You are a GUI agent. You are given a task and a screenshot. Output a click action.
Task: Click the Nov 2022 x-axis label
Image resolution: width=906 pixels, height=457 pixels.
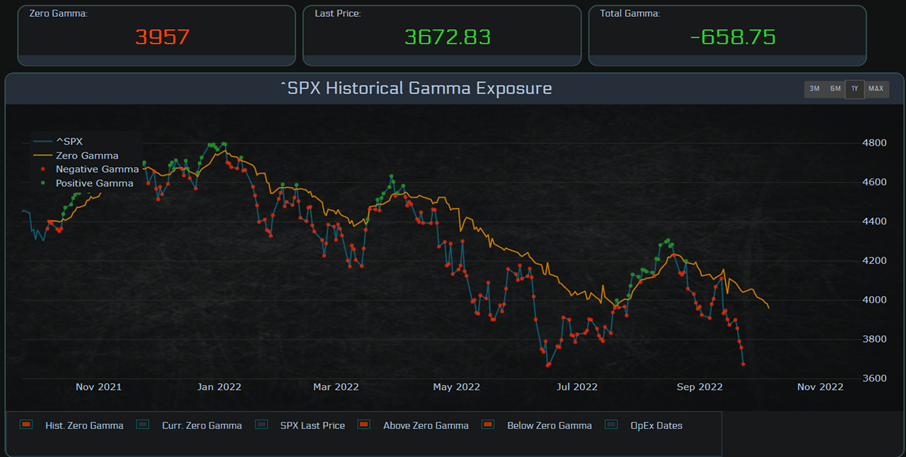click(x=820, y=387)
